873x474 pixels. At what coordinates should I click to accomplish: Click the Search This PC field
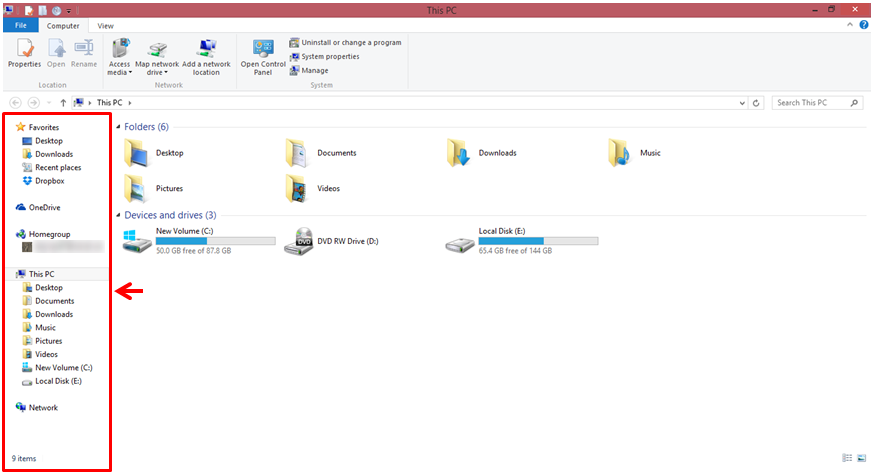click(x=817, y=102)
